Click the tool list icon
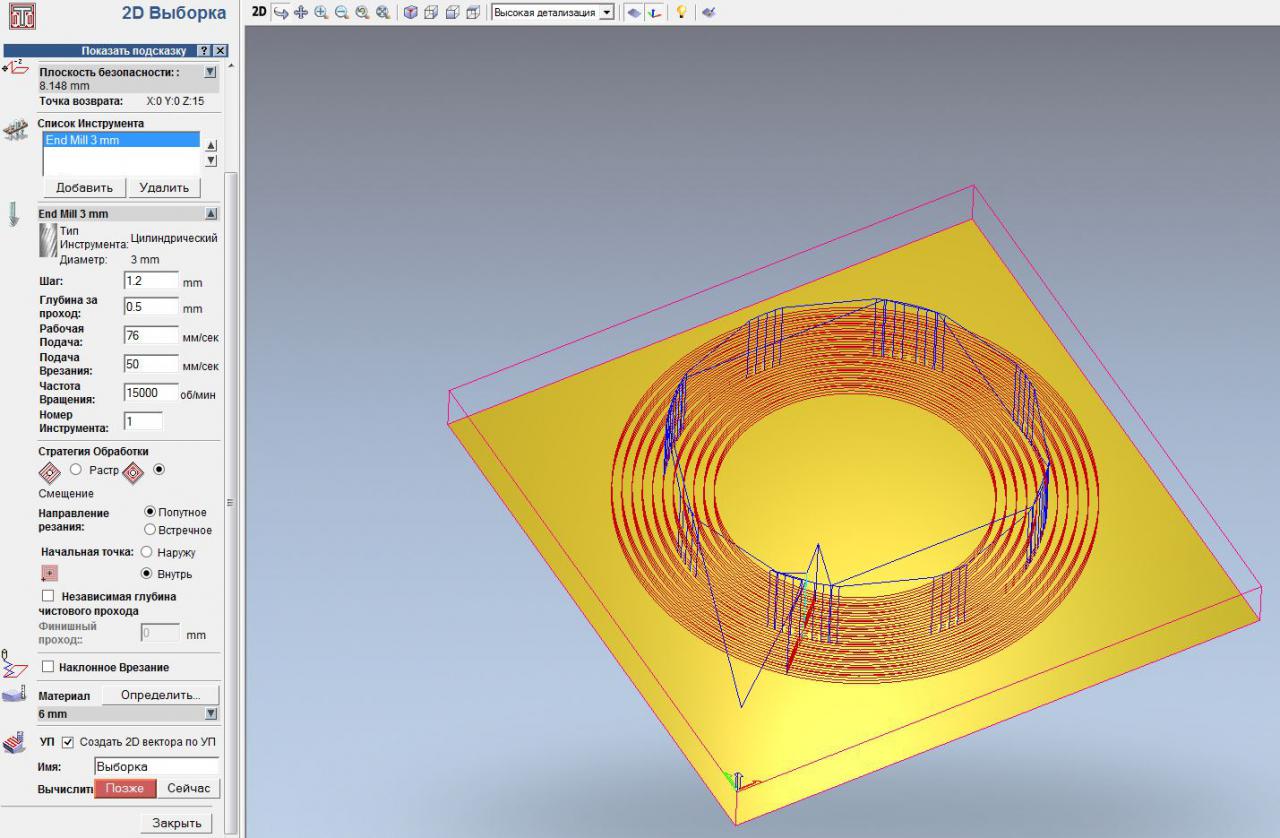 [16, 130]
